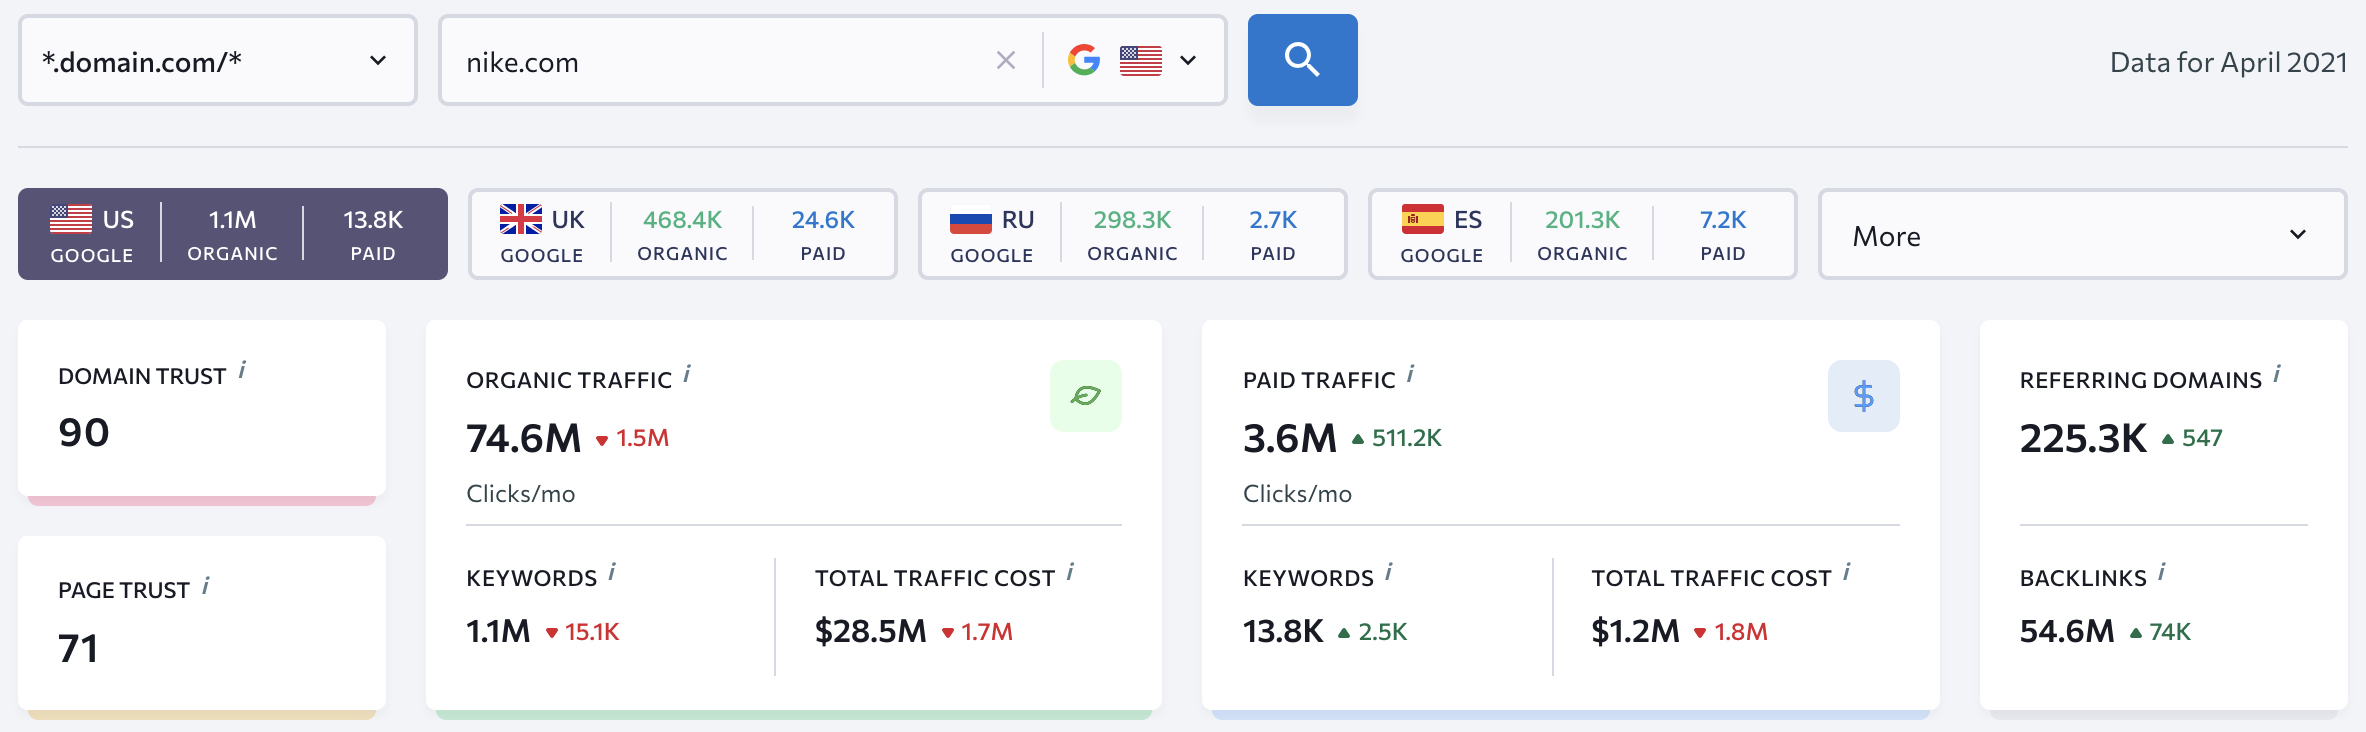Click the Domain Trust score 90
The width and height of the screenshot is (2366, 732).
(84, 432)
